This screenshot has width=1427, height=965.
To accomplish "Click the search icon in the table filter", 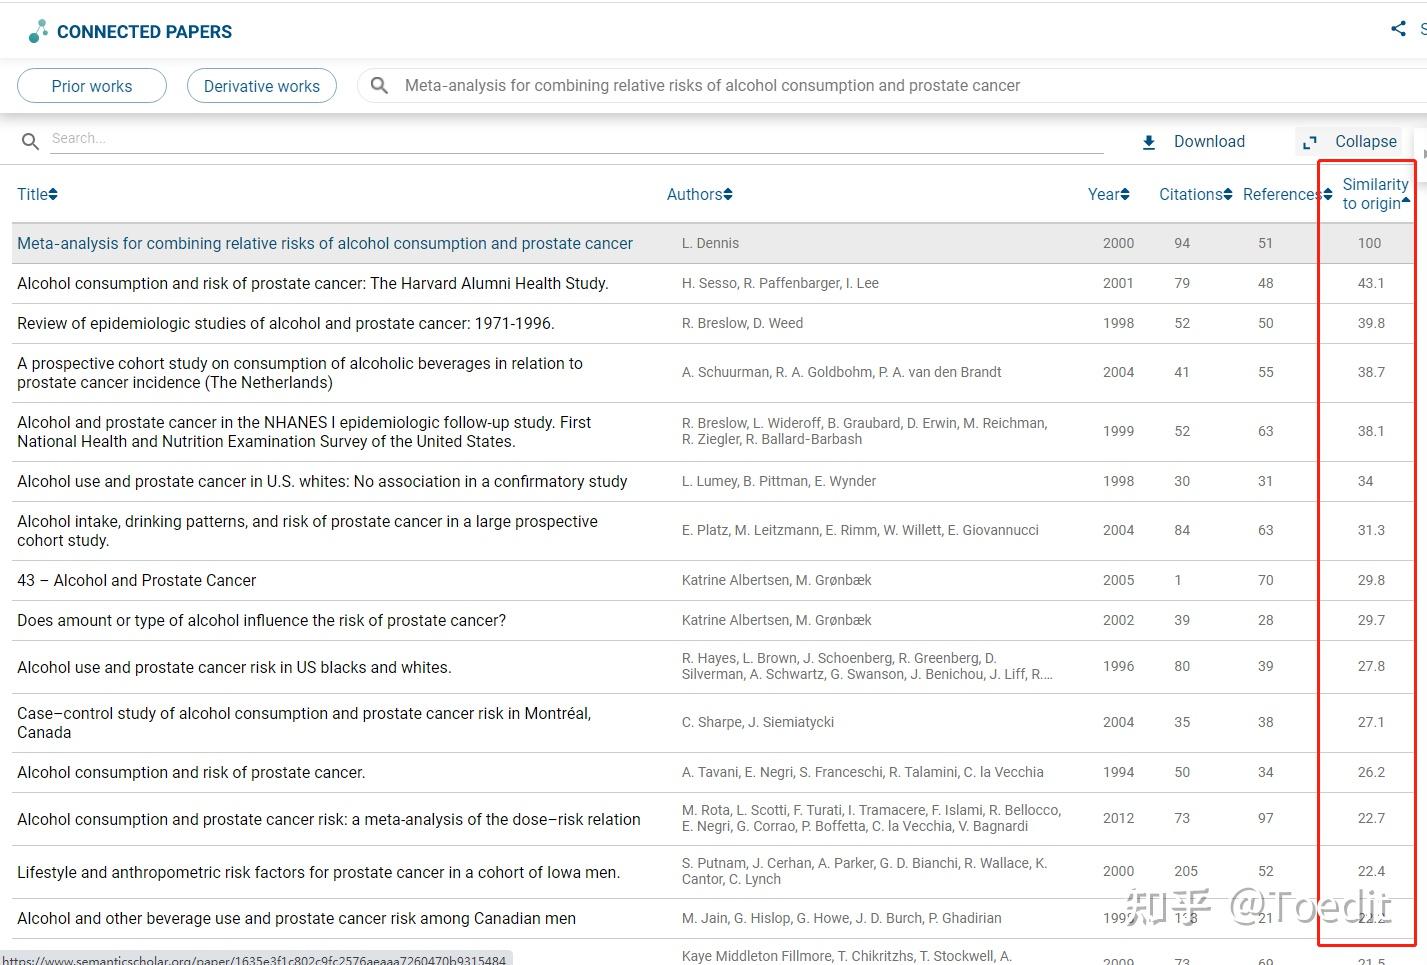I will (x=31, y=142).
